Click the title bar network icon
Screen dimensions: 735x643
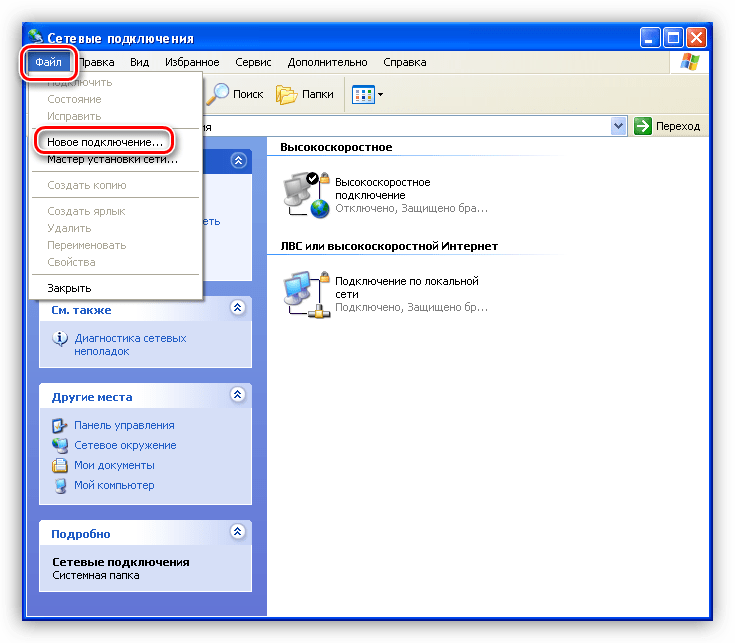coord(35,37)
